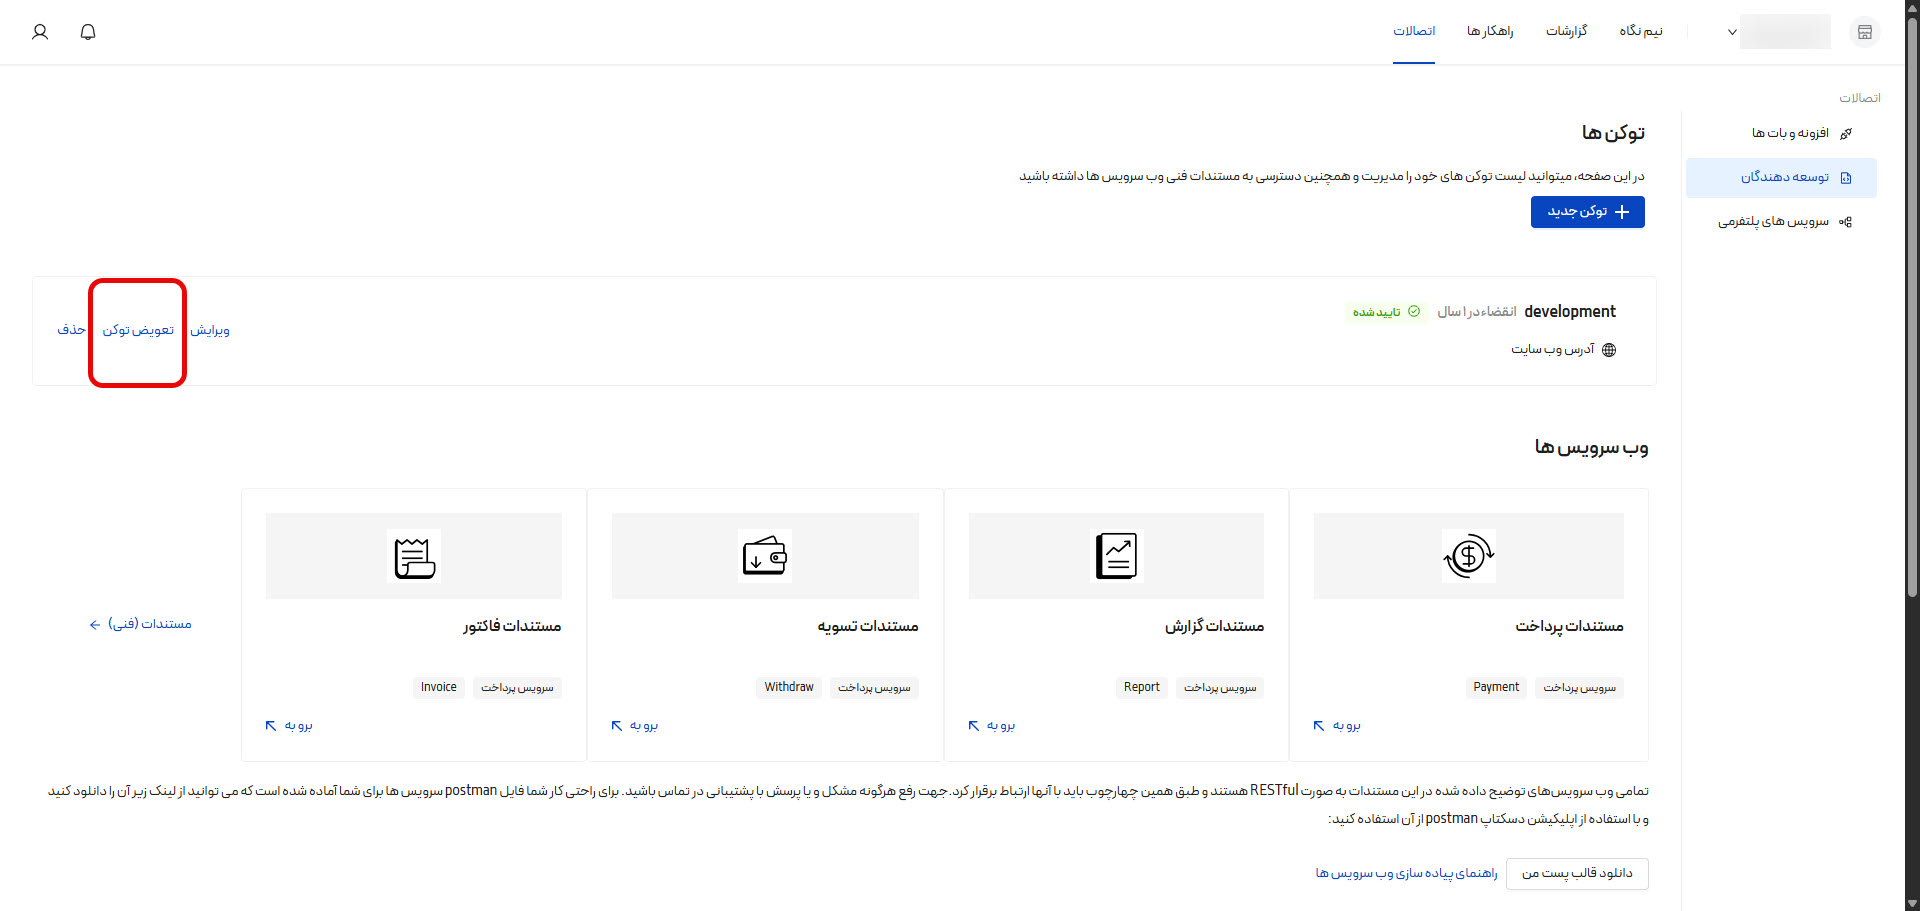Click the withdraw wallet icon
1920x911 pixels.
[x=765, y=555]
